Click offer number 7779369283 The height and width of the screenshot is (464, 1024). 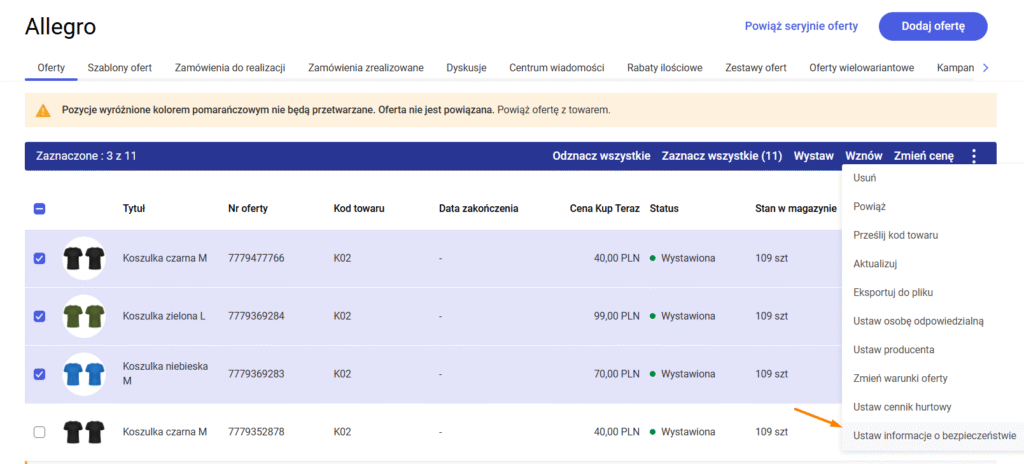(256, 374)
